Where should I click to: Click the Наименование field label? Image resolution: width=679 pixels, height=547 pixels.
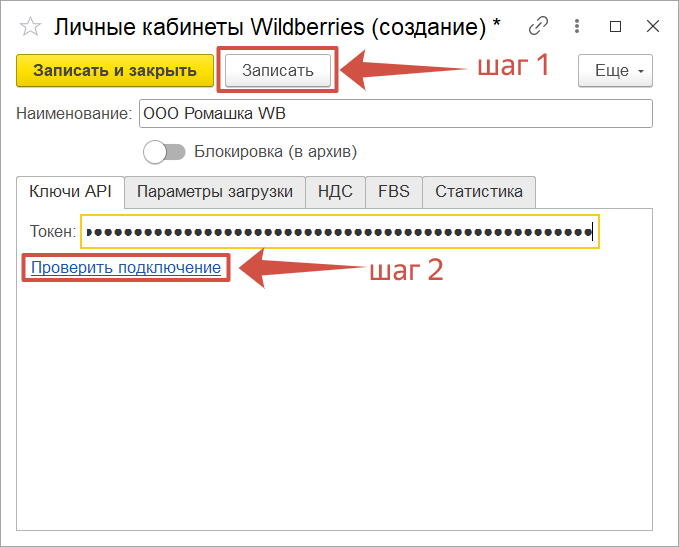point(74,114)
